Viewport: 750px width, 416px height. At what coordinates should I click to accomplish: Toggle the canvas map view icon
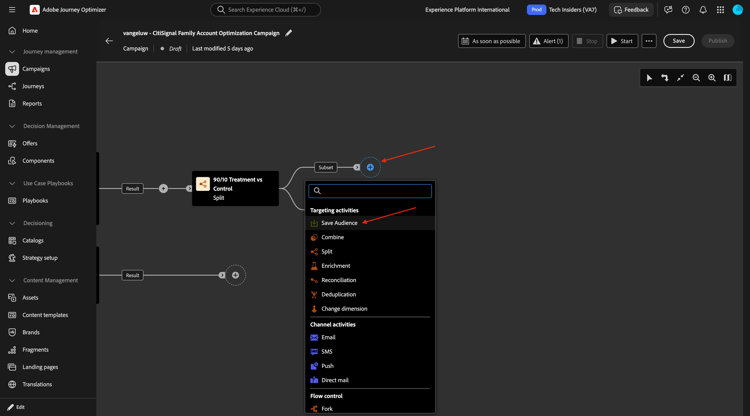(728, 77)
